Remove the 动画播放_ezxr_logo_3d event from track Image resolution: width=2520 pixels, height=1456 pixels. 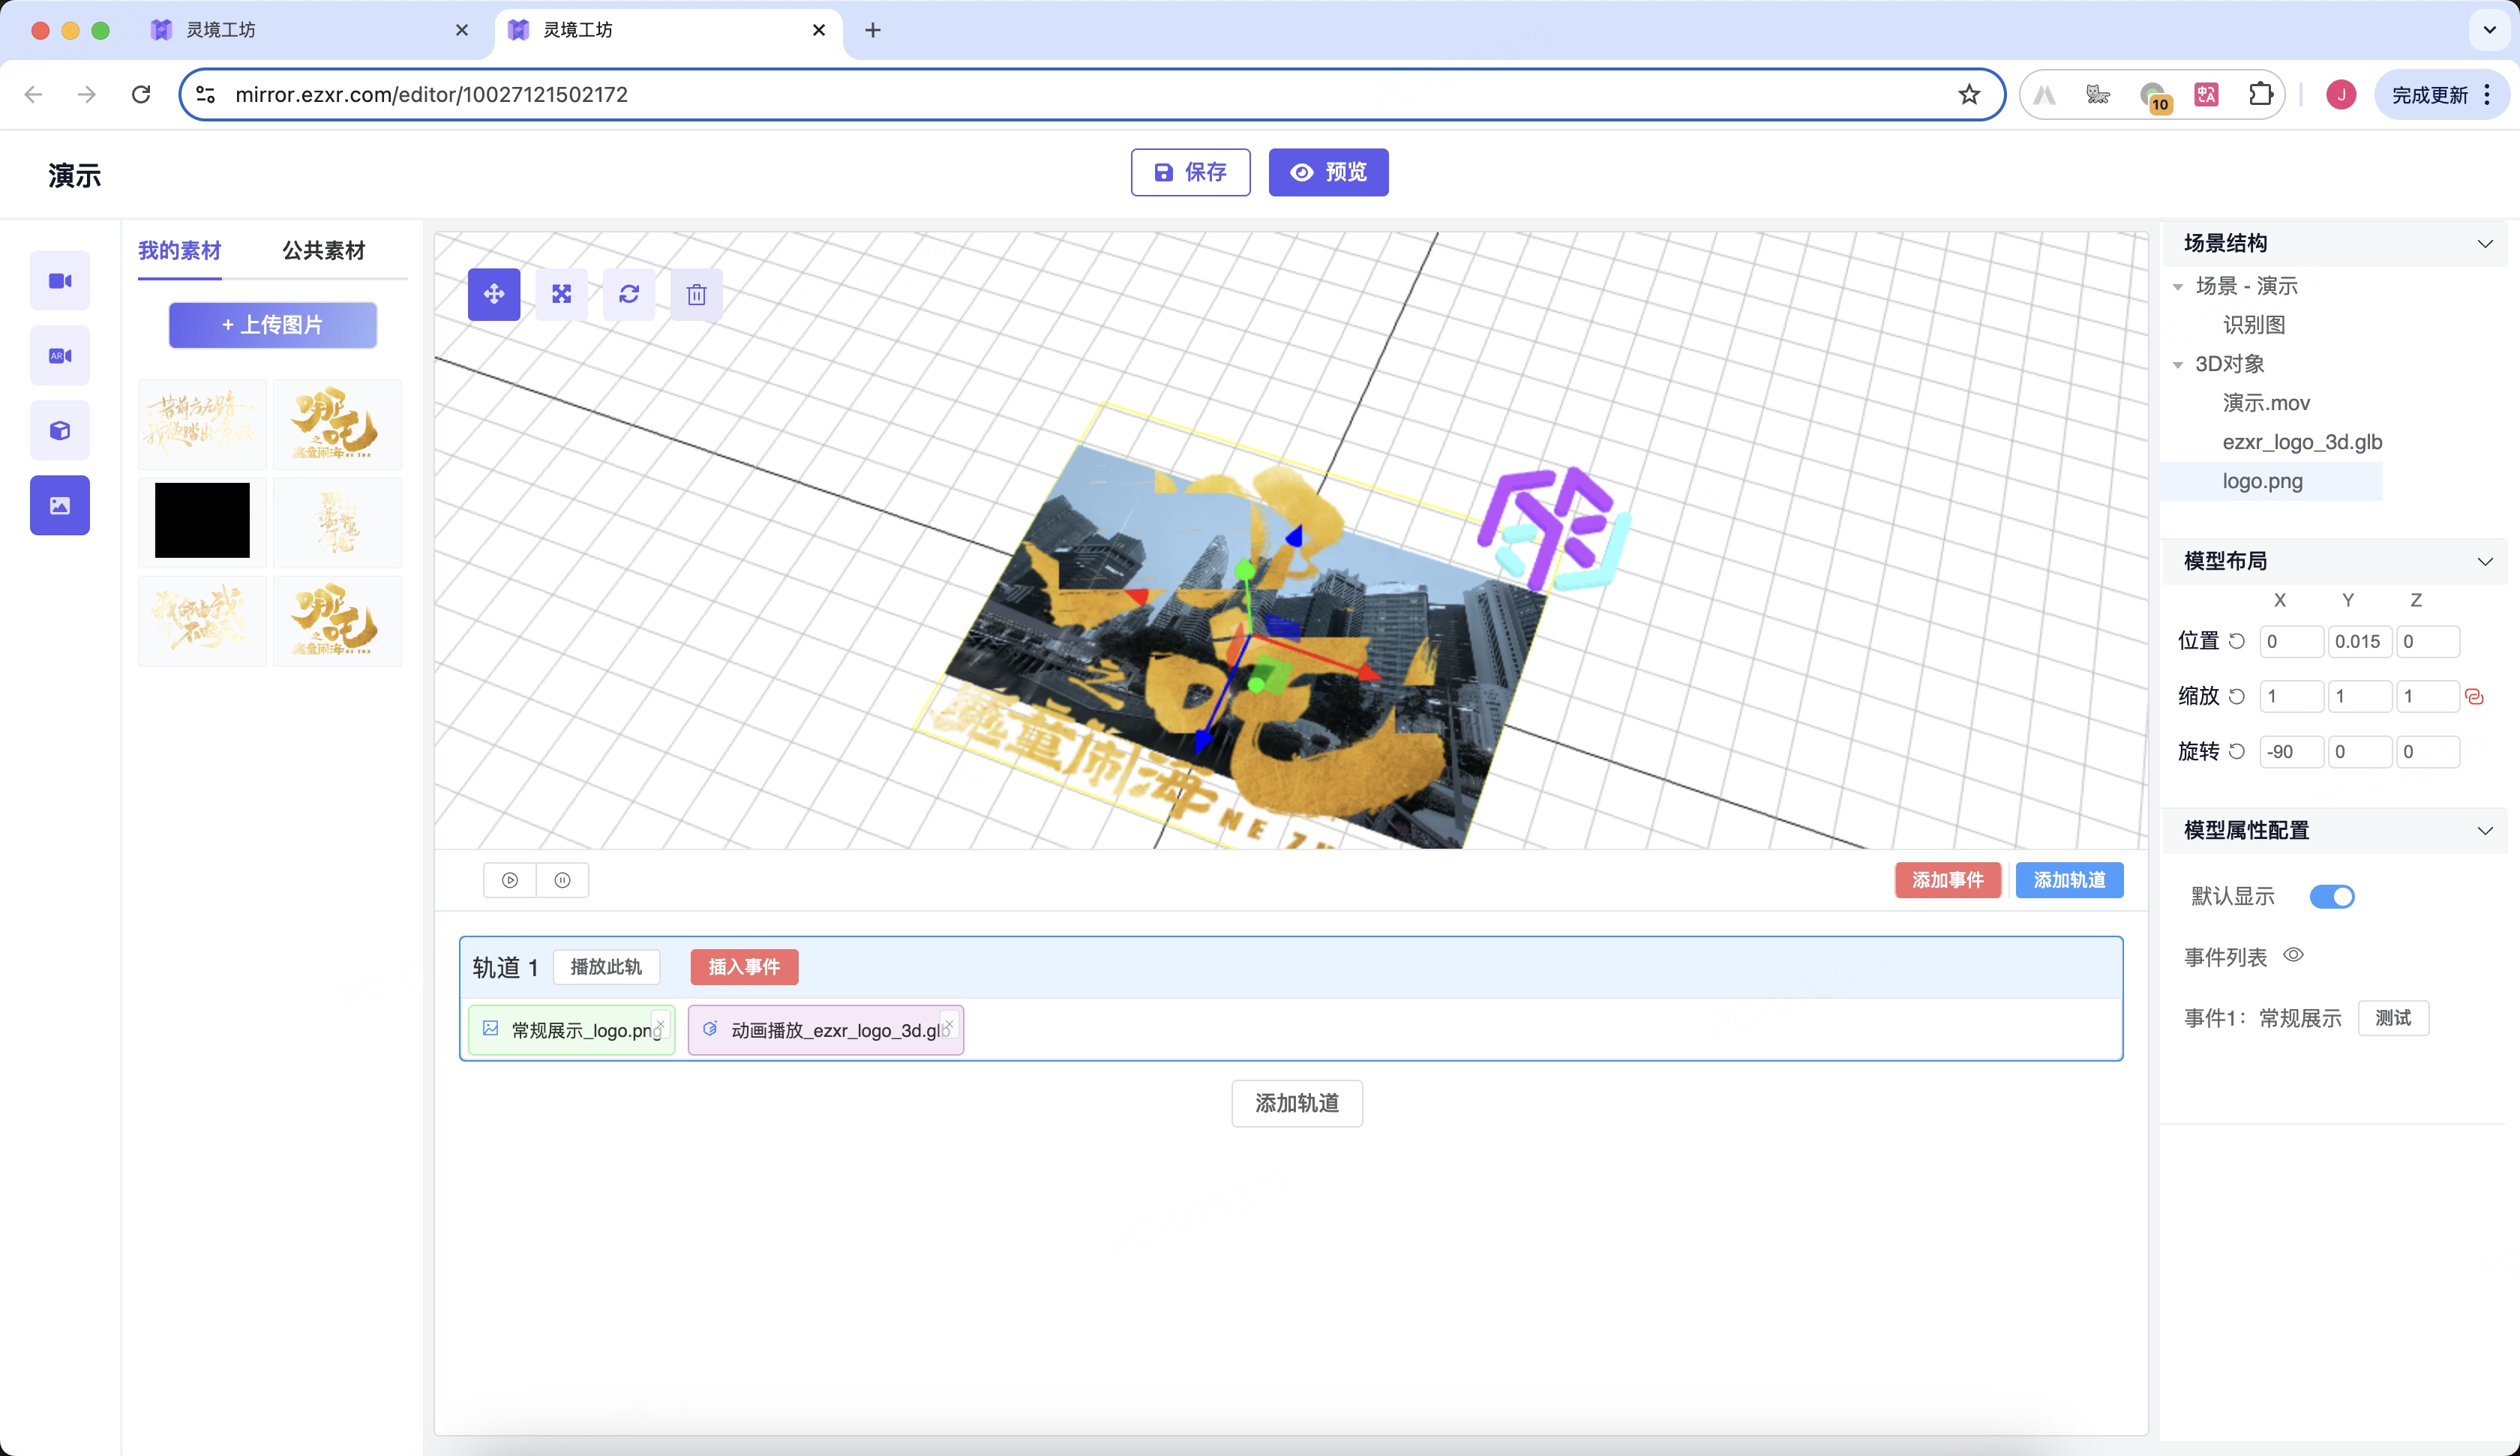[x=948, y=1025]
